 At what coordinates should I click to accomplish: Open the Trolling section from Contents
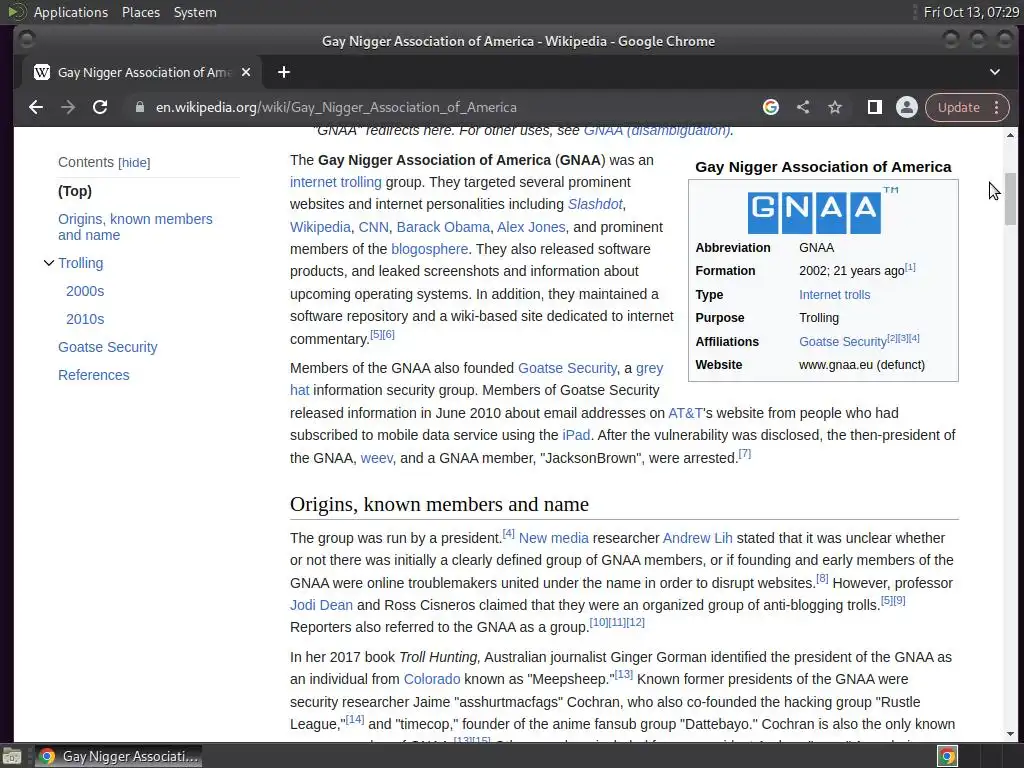pyautogui.click(x=80, y=263)
